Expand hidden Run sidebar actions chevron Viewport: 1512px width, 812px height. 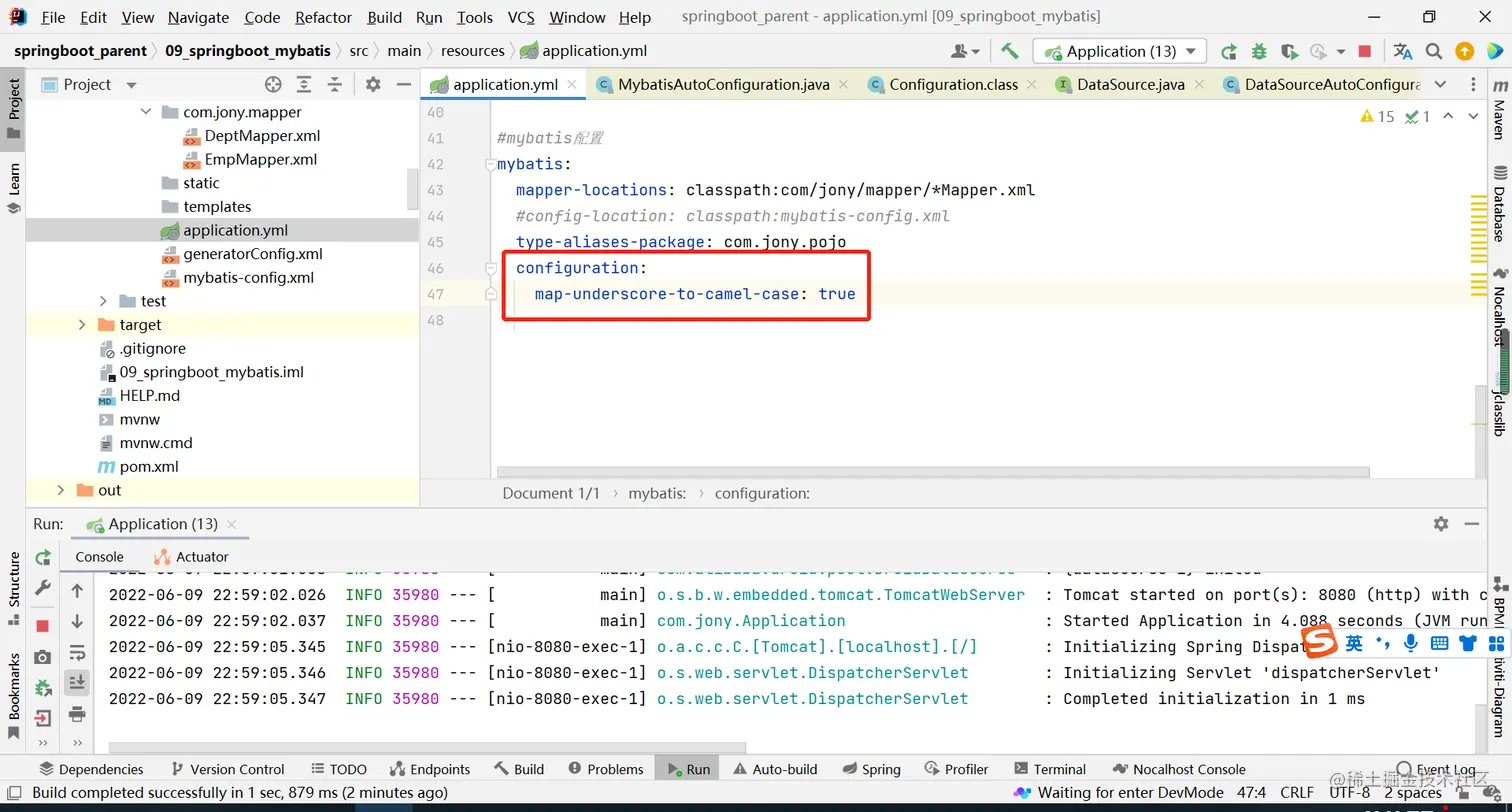[x=43, y=743]
